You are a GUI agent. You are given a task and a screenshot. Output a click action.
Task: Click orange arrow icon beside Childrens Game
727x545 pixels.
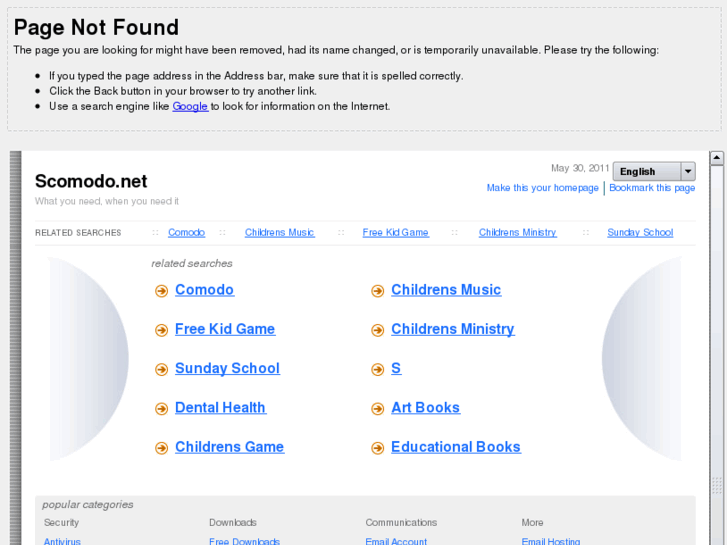click(161, 448)
